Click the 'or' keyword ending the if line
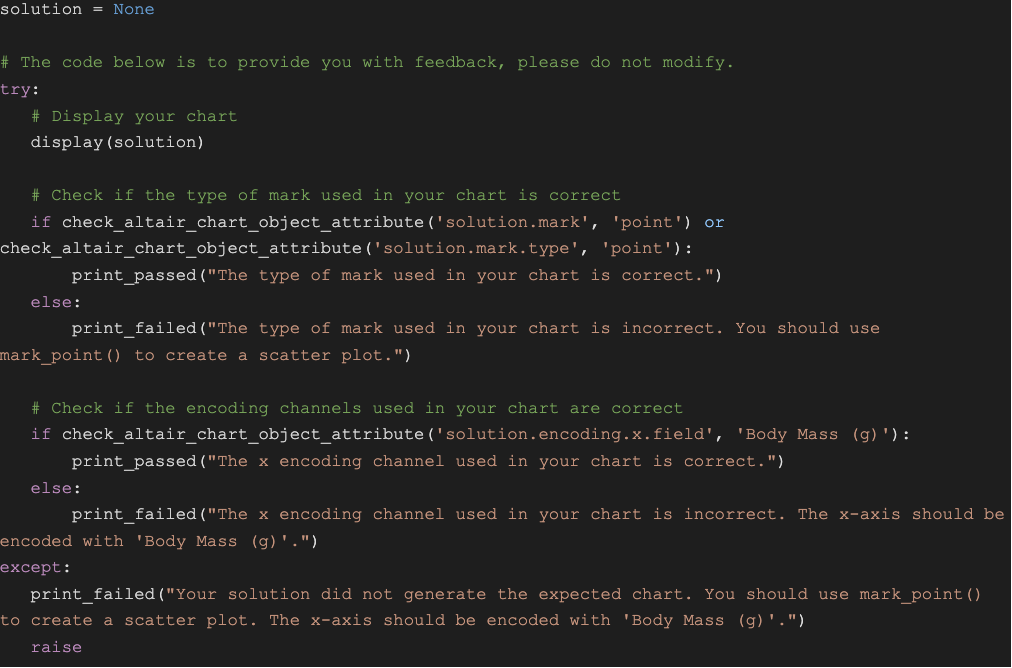Image resolution: width=1012 pixels, height=668 pixels. (714, 222)
